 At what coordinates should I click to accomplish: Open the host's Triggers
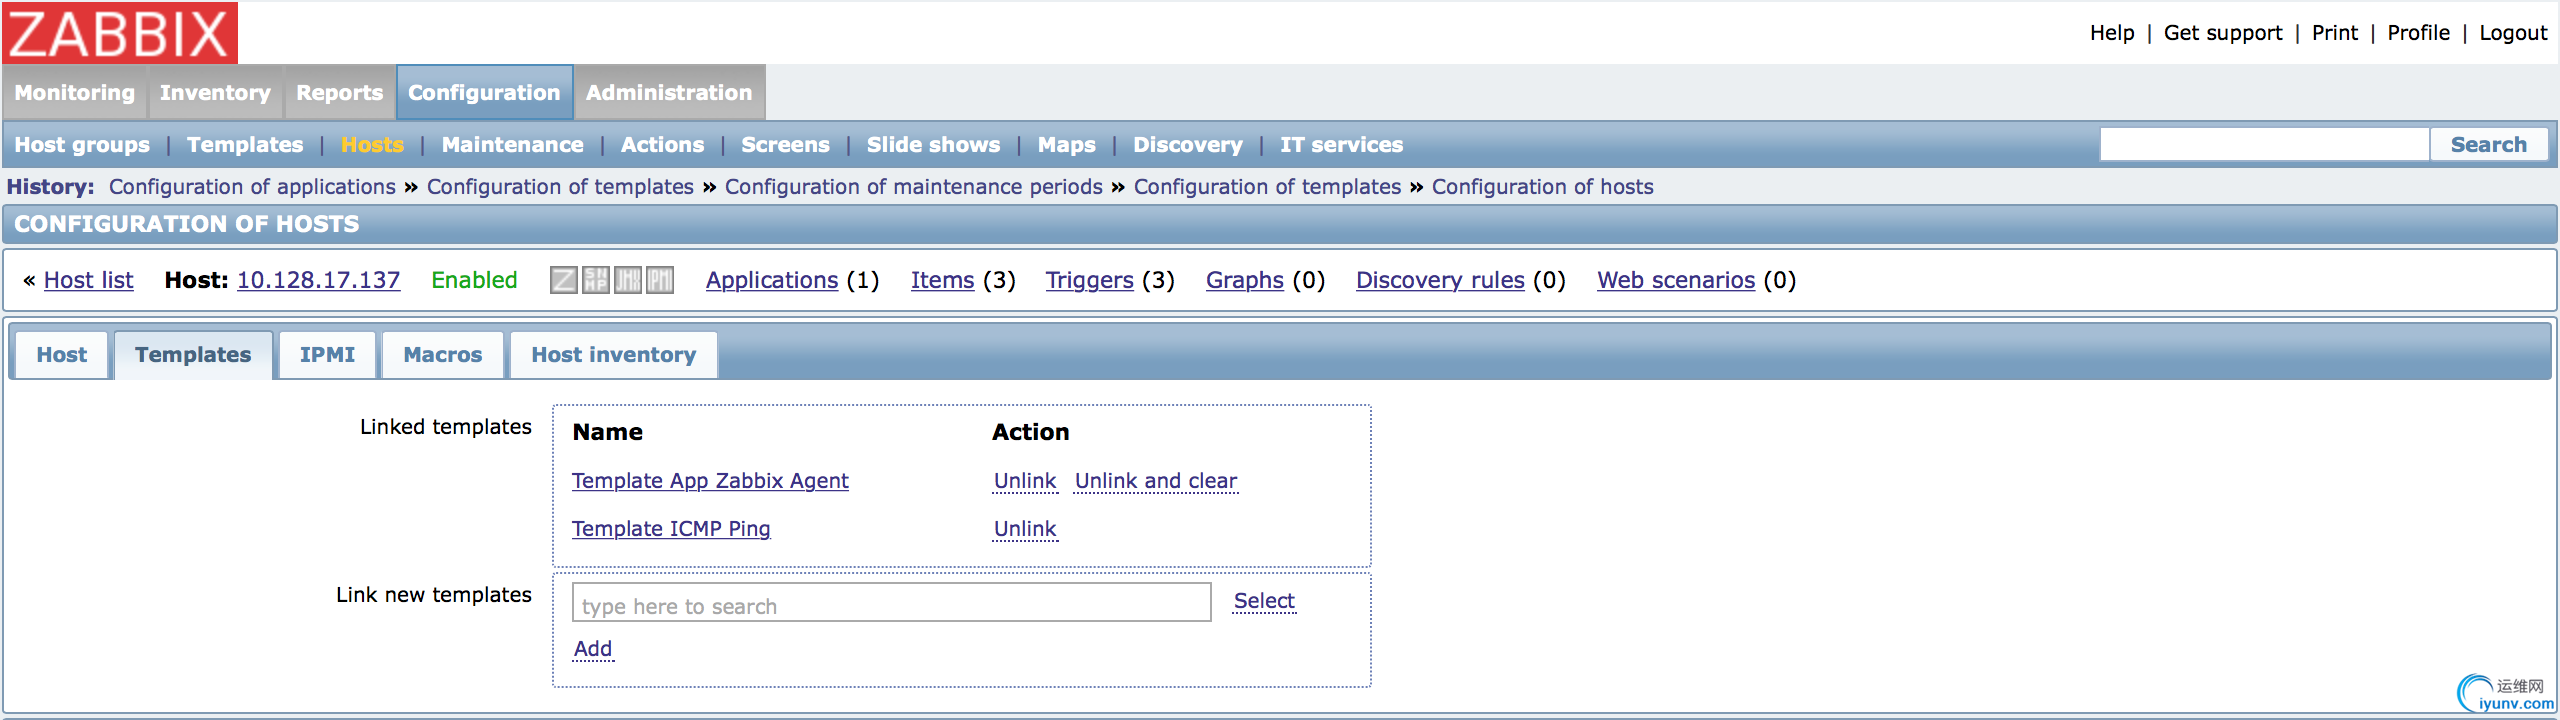pyautogui.click(x=1089, y=280)
